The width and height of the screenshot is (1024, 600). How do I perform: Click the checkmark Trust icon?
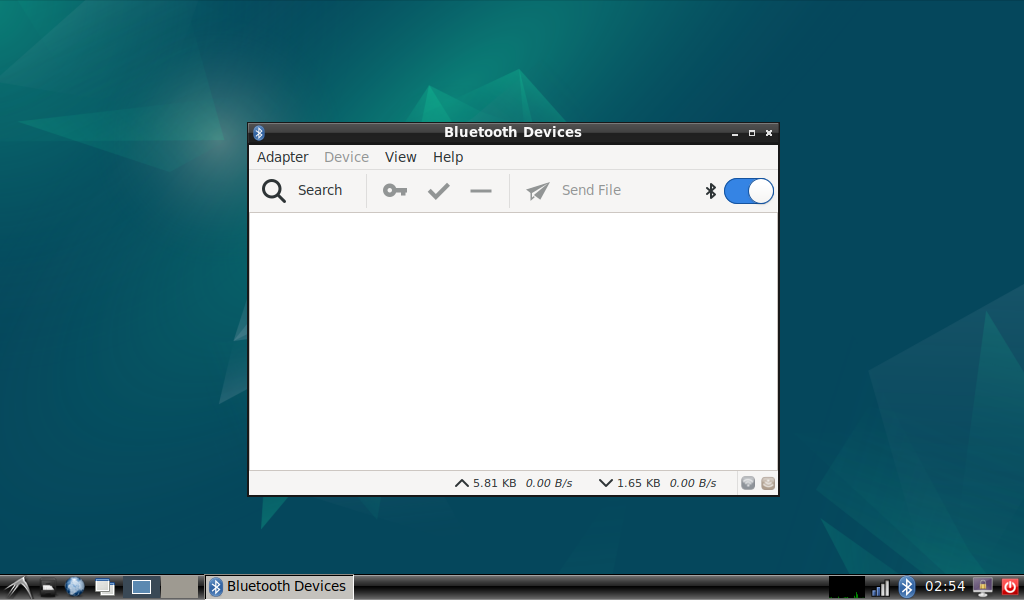438,191
